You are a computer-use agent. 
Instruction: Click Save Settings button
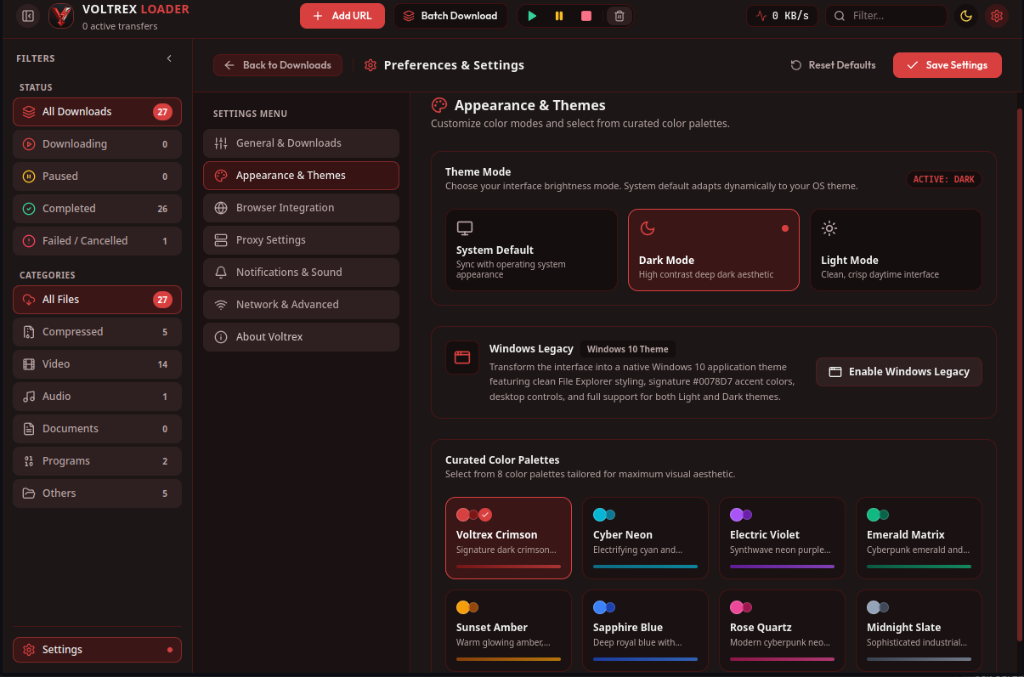[947, 65]
